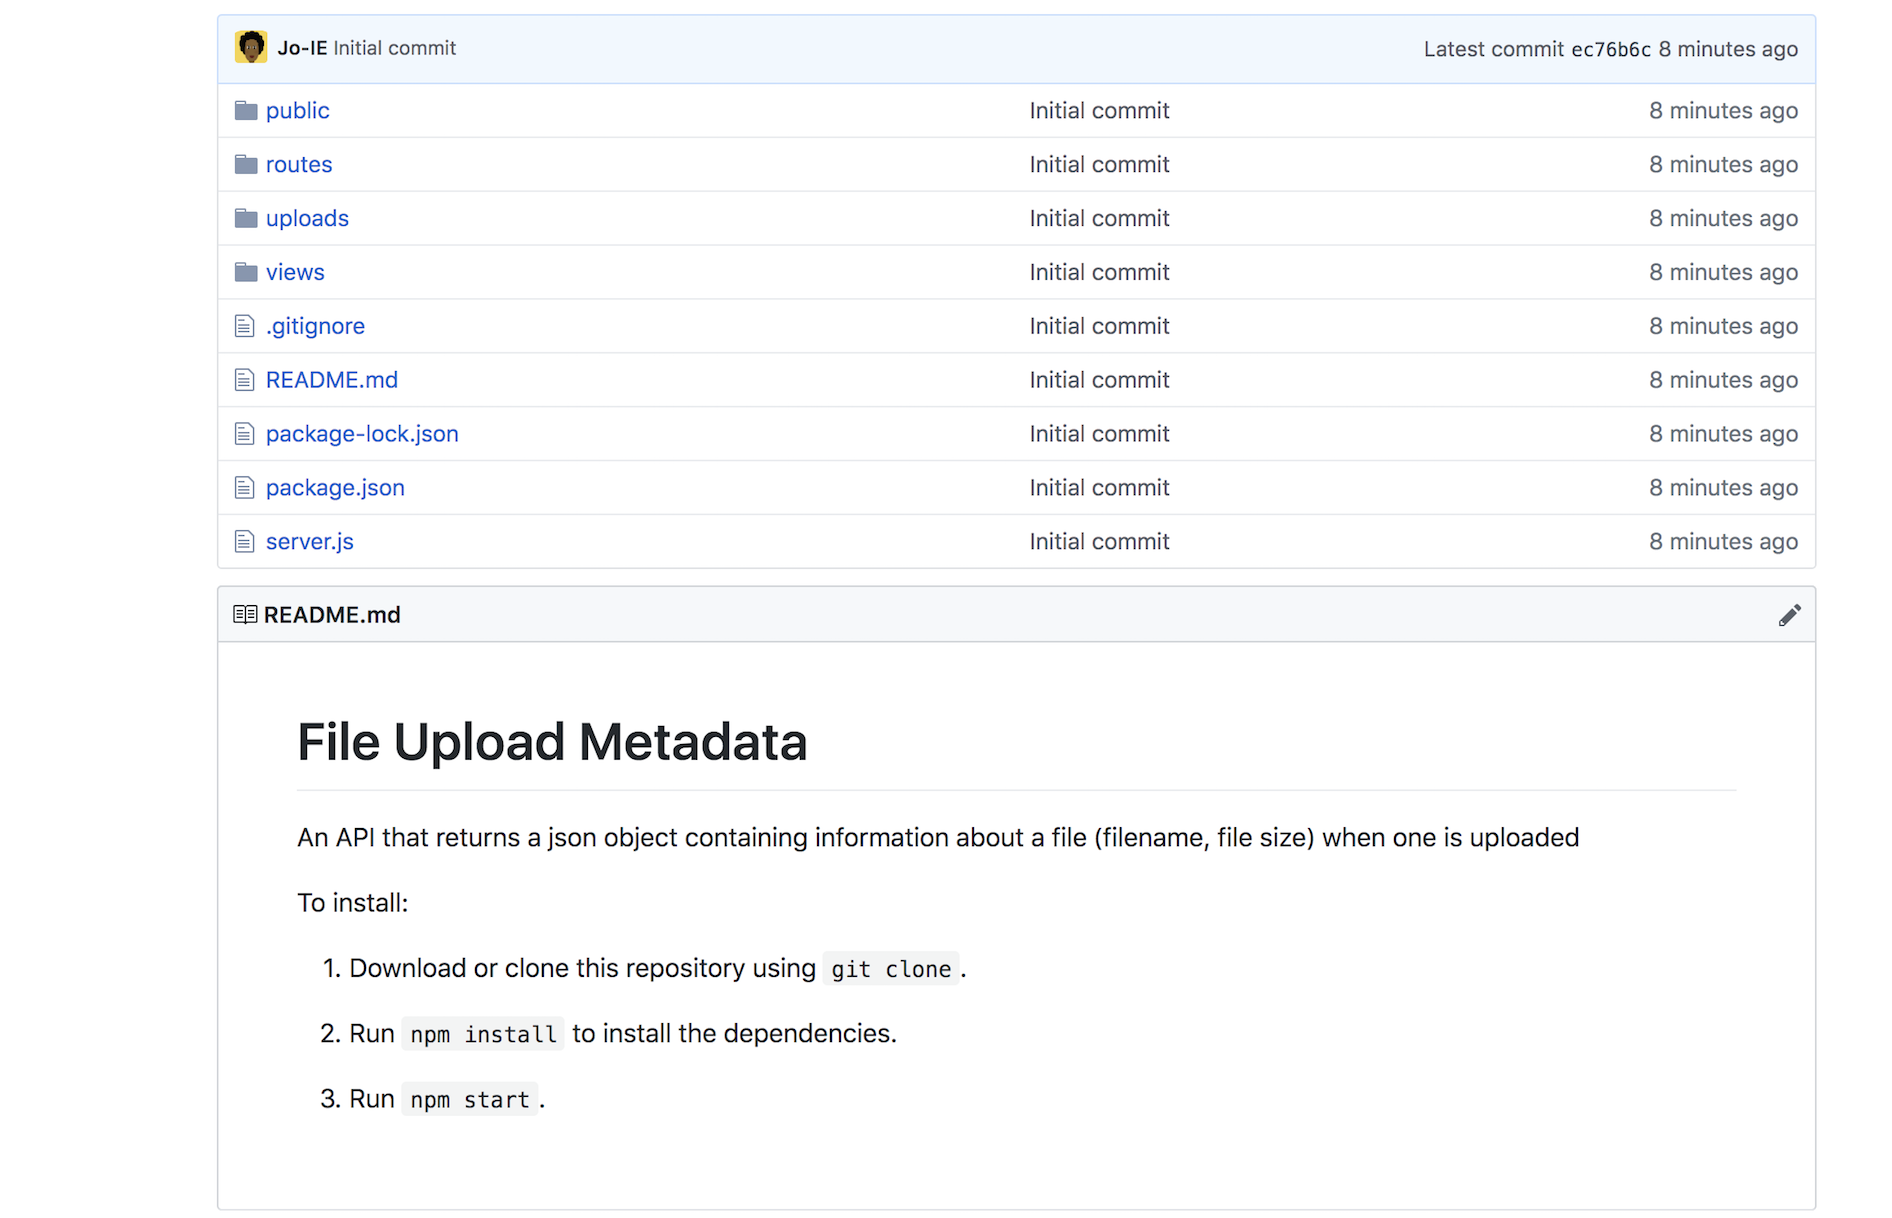Open package-lock.json file
The image size is (1892, 1218).
(x=362, y=434)
